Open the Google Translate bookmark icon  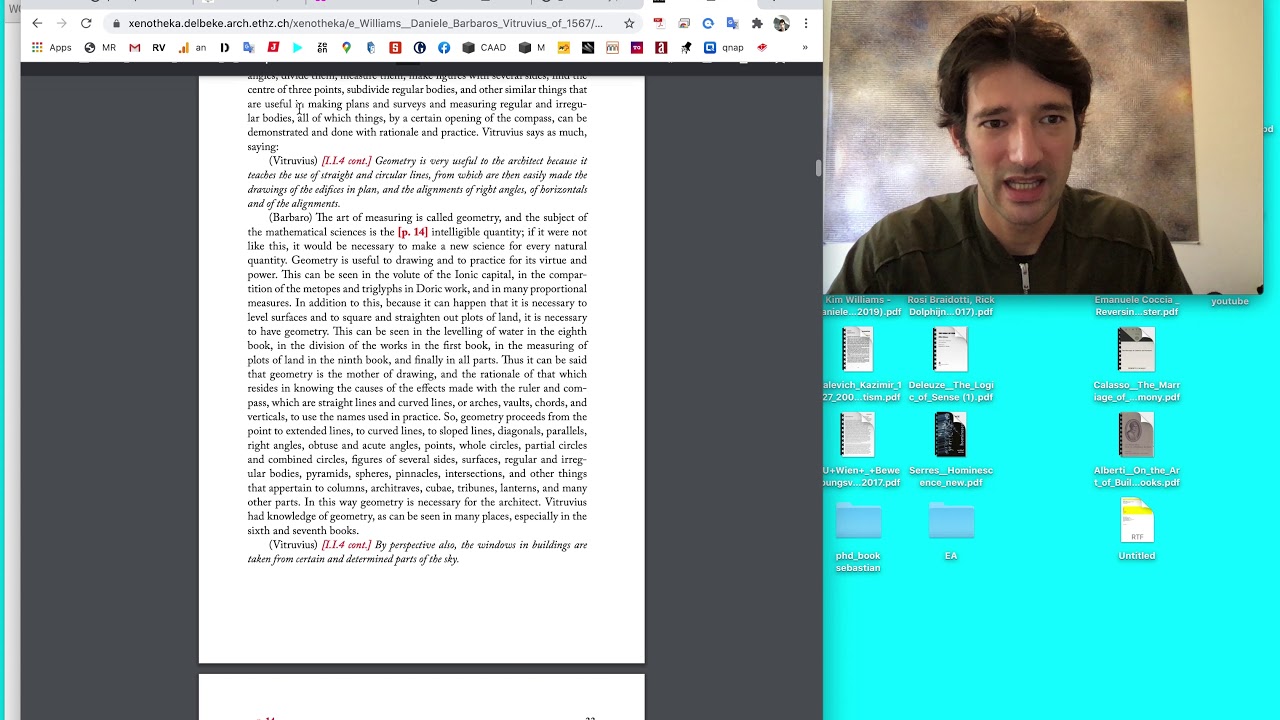point(248,47)
